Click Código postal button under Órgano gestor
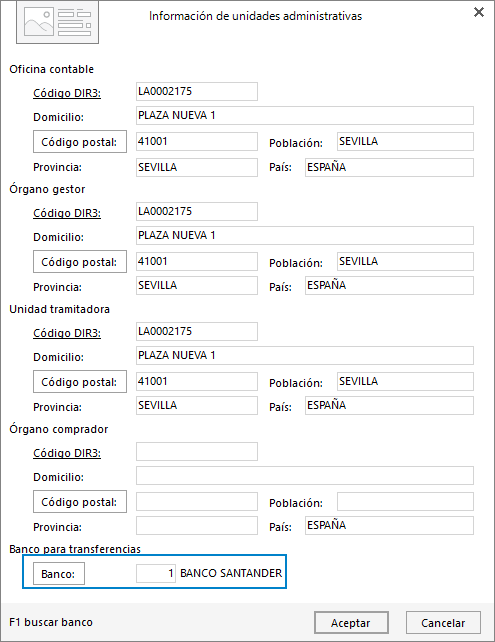Viewport: 495px width, 642px height. pos(80,262)
